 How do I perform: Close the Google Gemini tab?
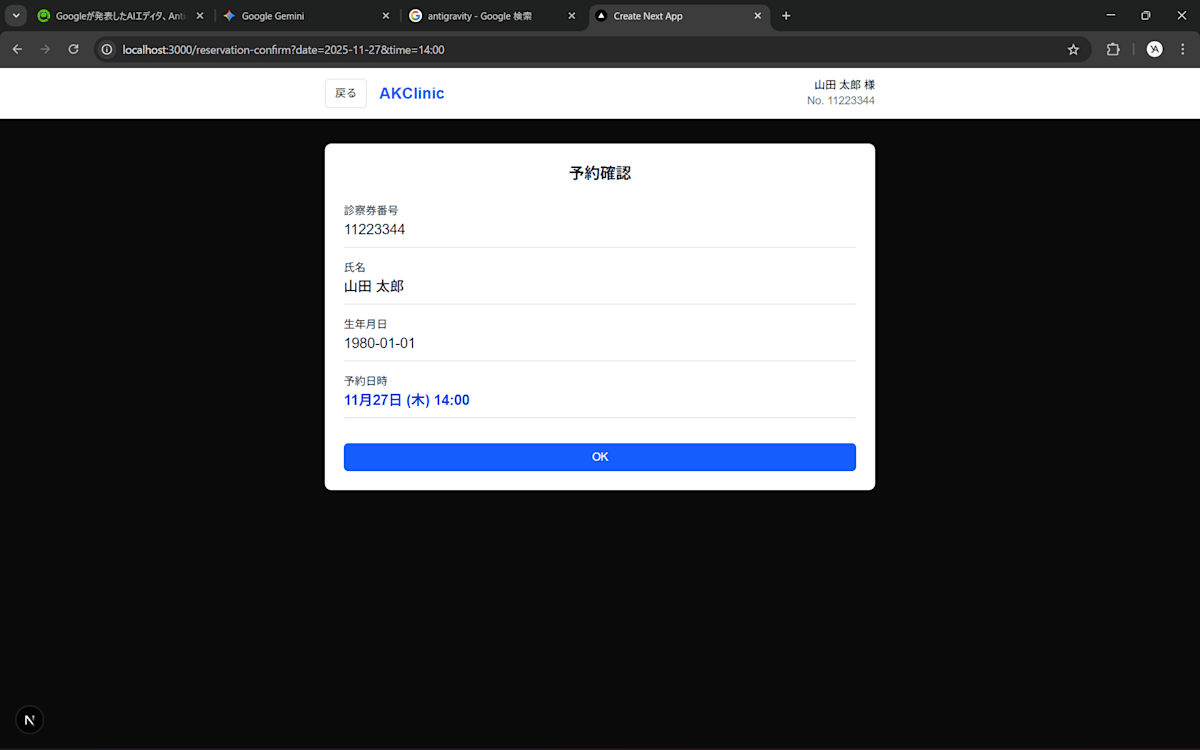click(386, 16)
